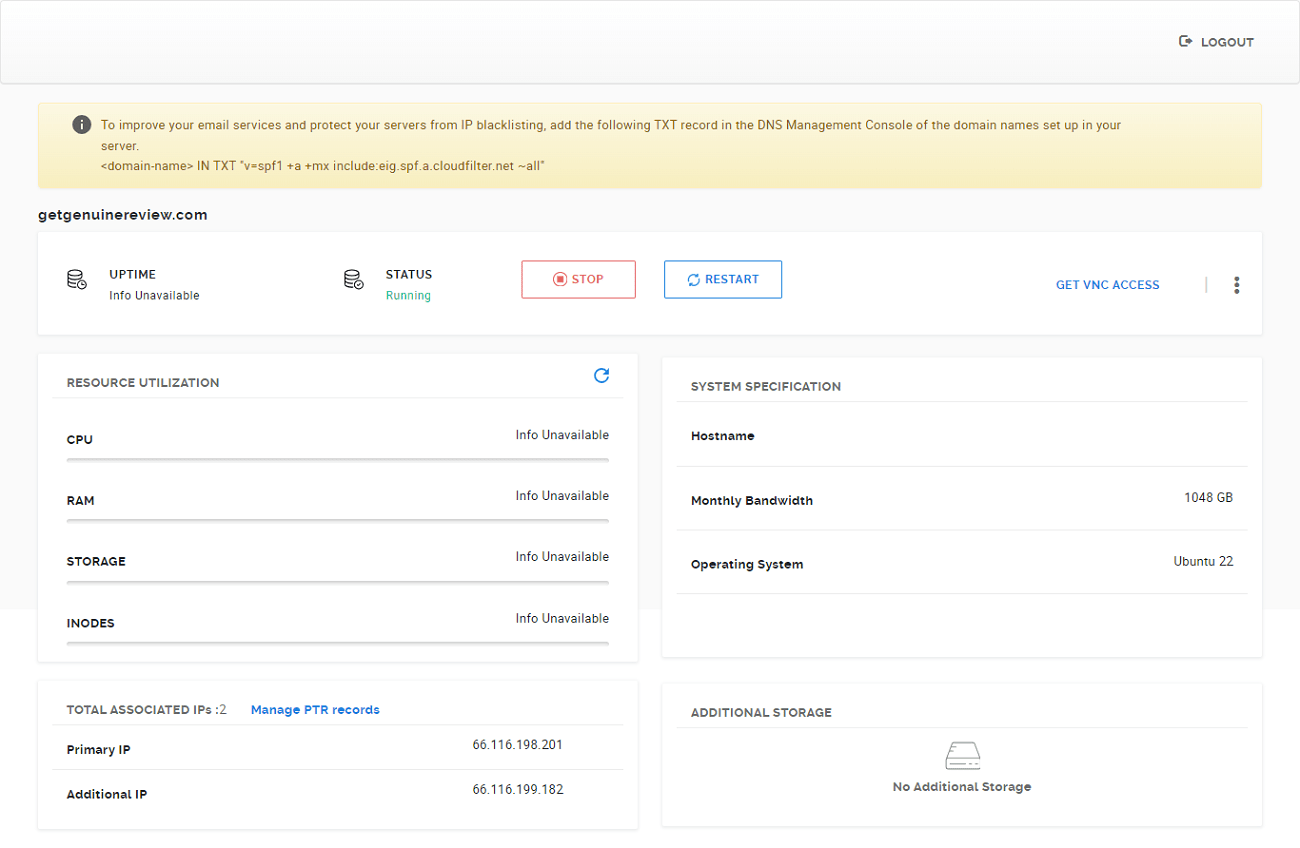This screenshot has height=848, width=1300.
Task: Click the SPF TXT record line
Action: pyautogui.click(x=323, y=166)
